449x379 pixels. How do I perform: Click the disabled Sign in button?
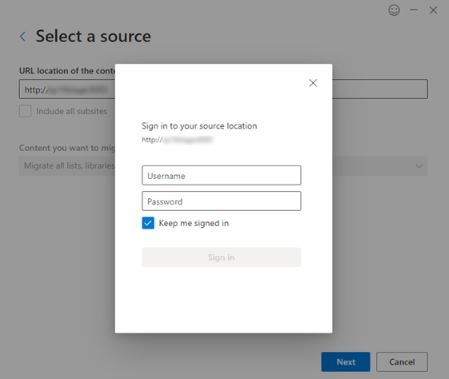pyautogui.click(x=221, y=257)
